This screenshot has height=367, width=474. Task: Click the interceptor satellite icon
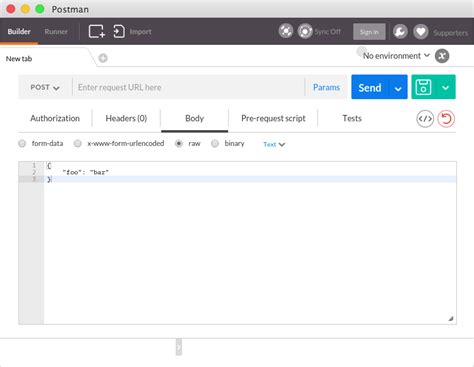[x=286, y=31]
